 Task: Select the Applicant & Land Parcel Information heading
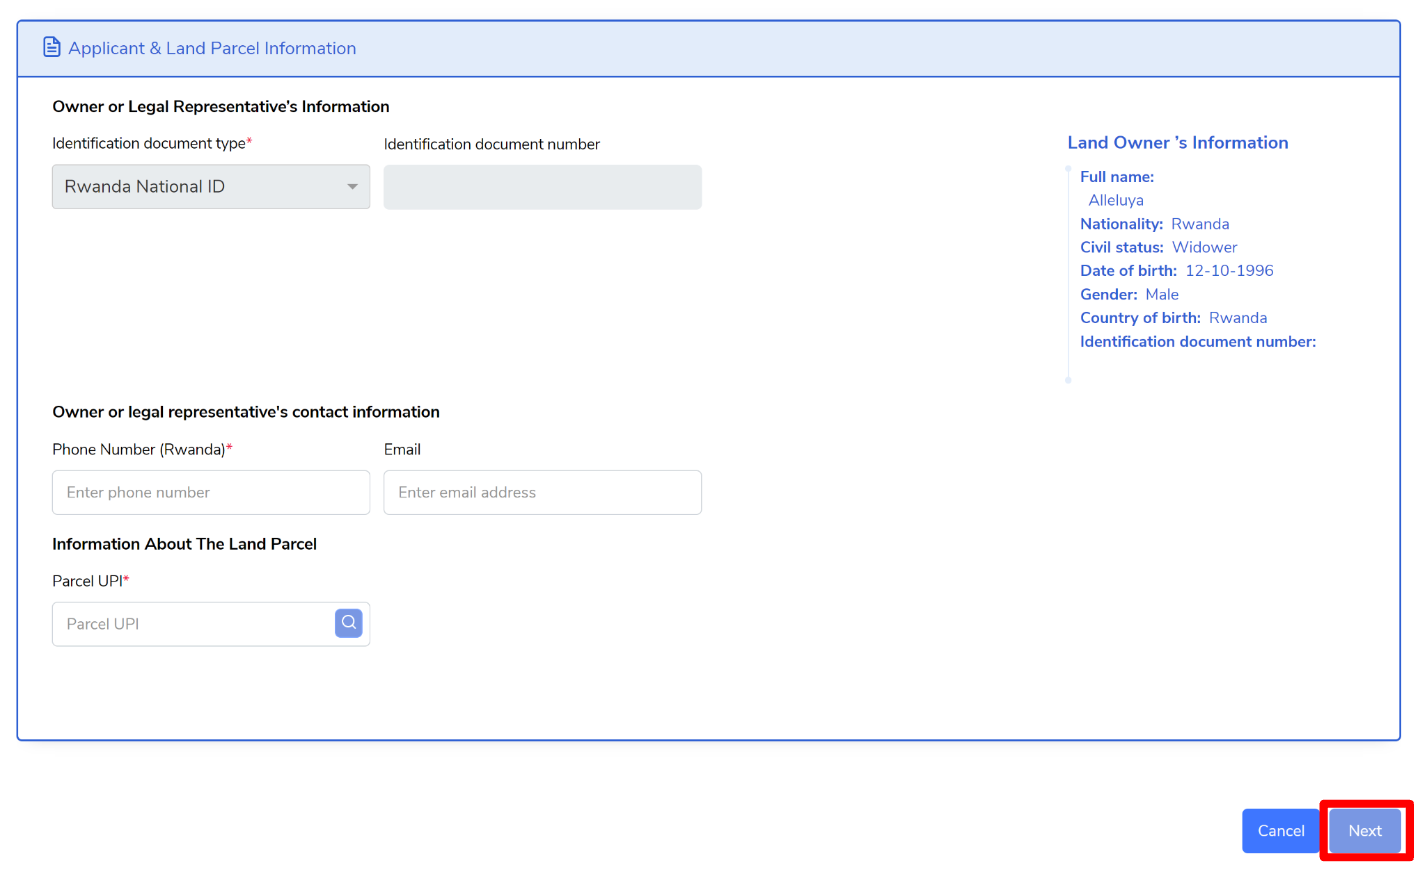tap(212, 48)
